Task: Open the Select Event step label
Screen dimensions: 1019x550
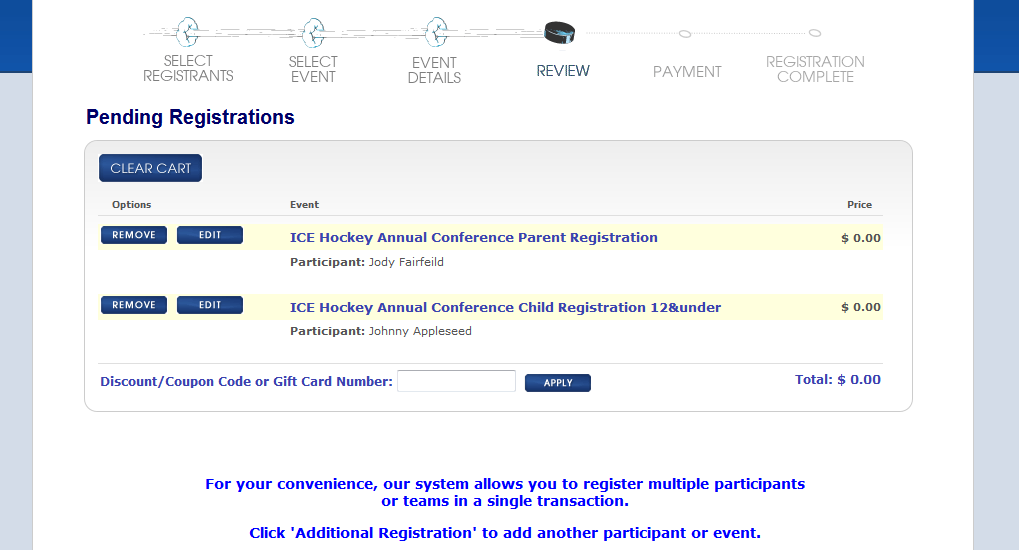Action: pos(313,69)
